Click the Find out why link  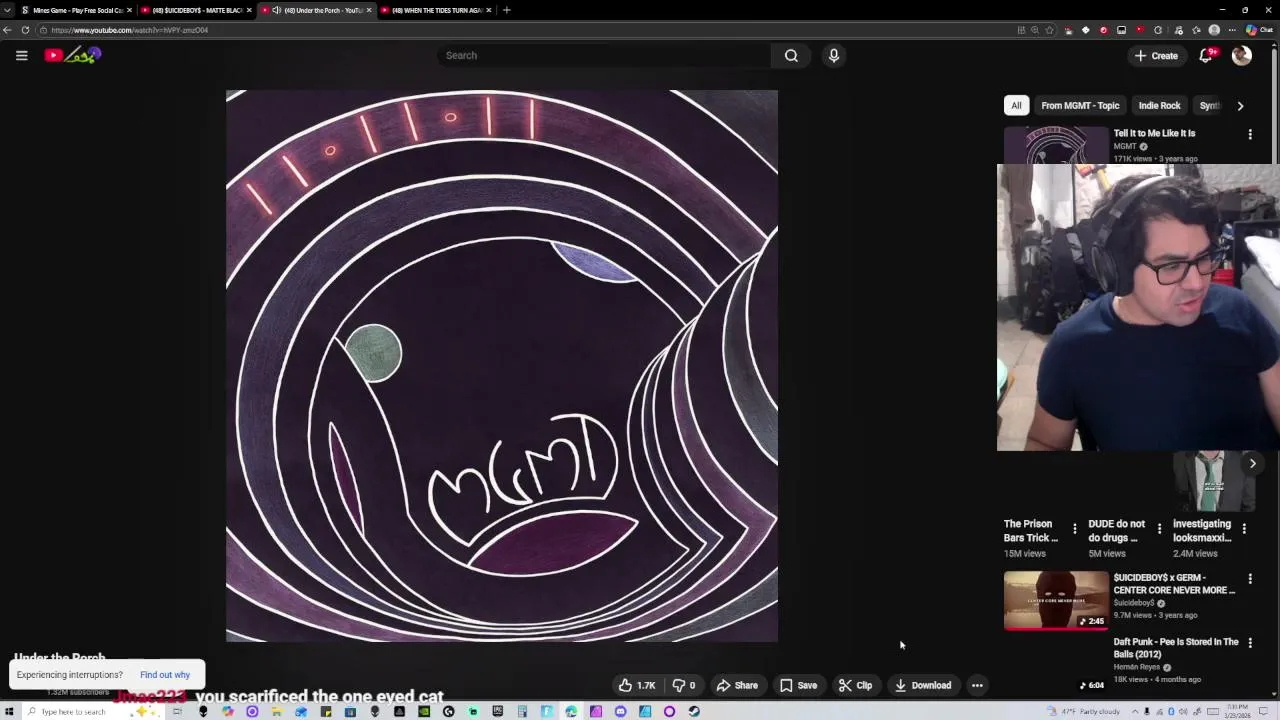(x=165, y=675)
